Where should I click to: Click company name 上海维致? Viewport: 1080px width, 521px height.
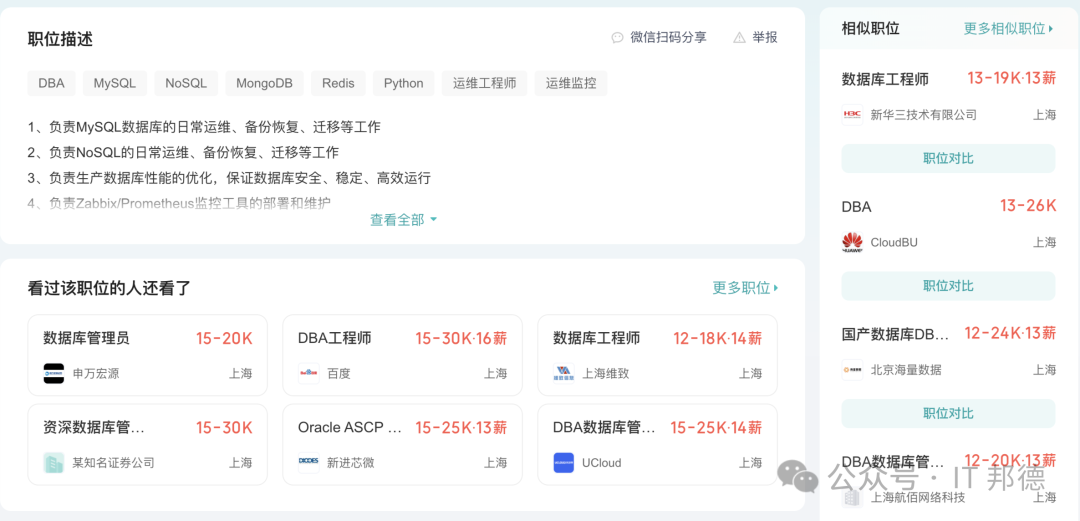click(x=606, y=374)
